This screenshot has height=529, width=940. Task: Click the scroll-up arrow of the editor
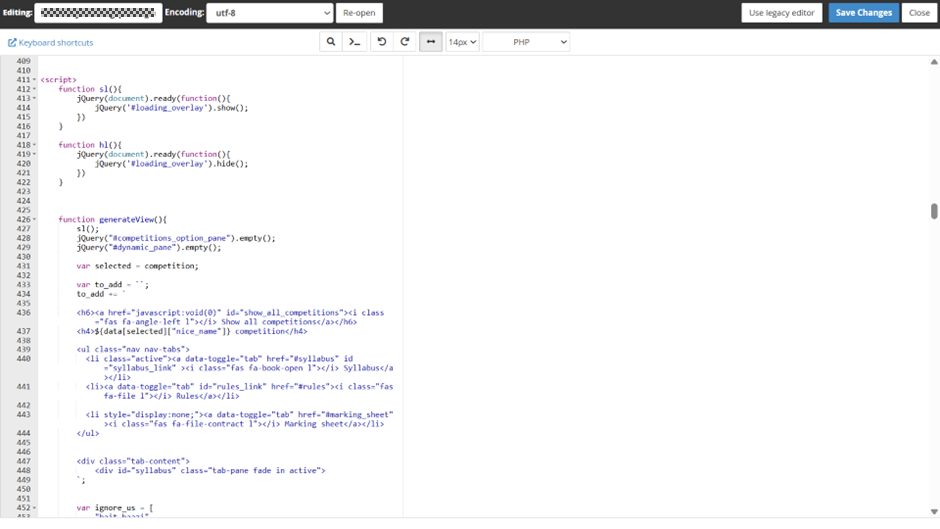[x=934, y=62]
